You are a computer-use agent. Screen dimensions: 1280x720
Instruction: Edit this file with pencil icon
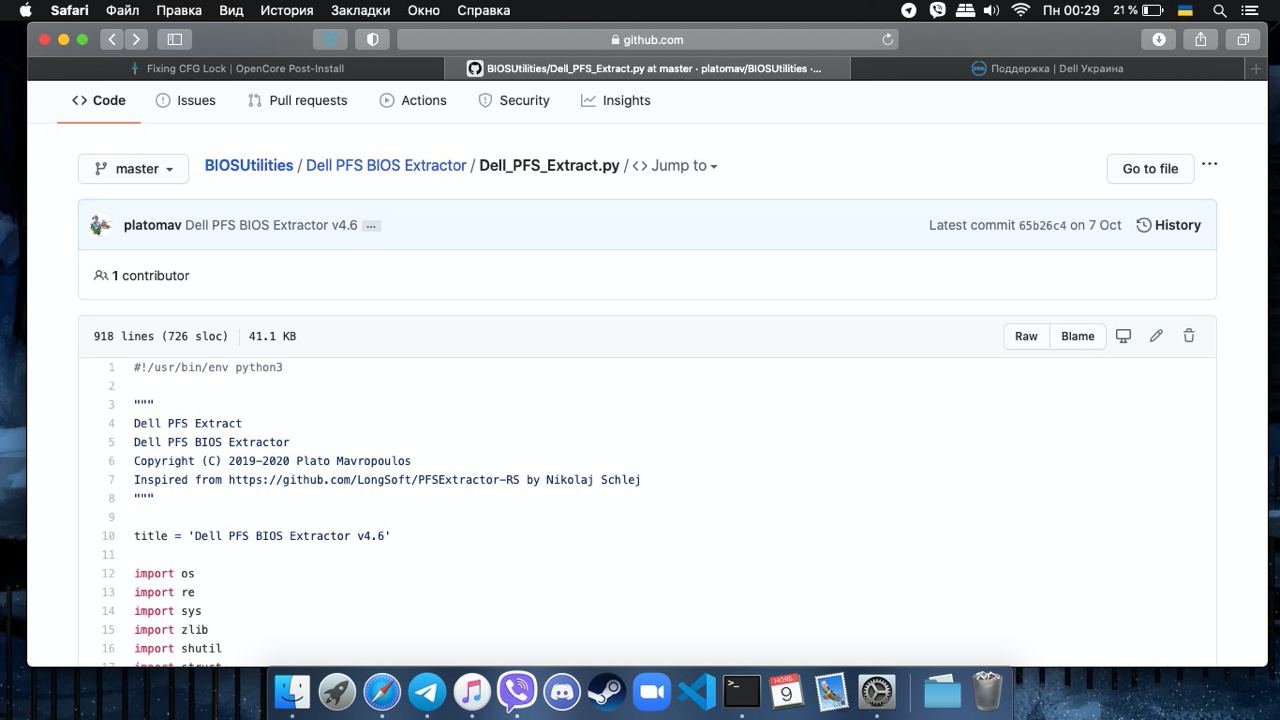[1156, 336]
